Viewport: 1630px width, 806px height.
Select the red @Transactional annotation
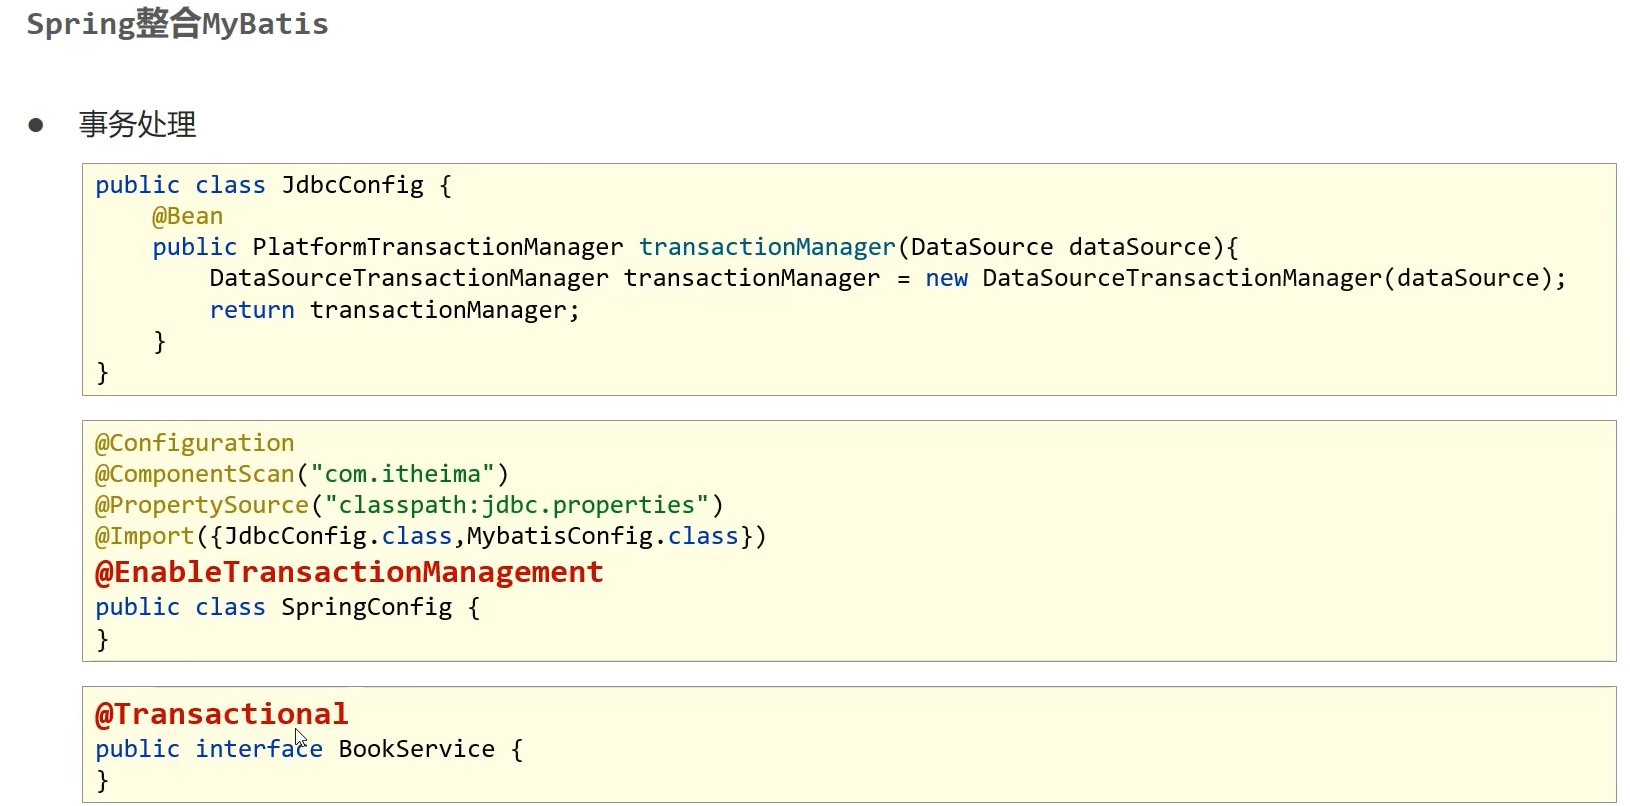coord(221,714)
